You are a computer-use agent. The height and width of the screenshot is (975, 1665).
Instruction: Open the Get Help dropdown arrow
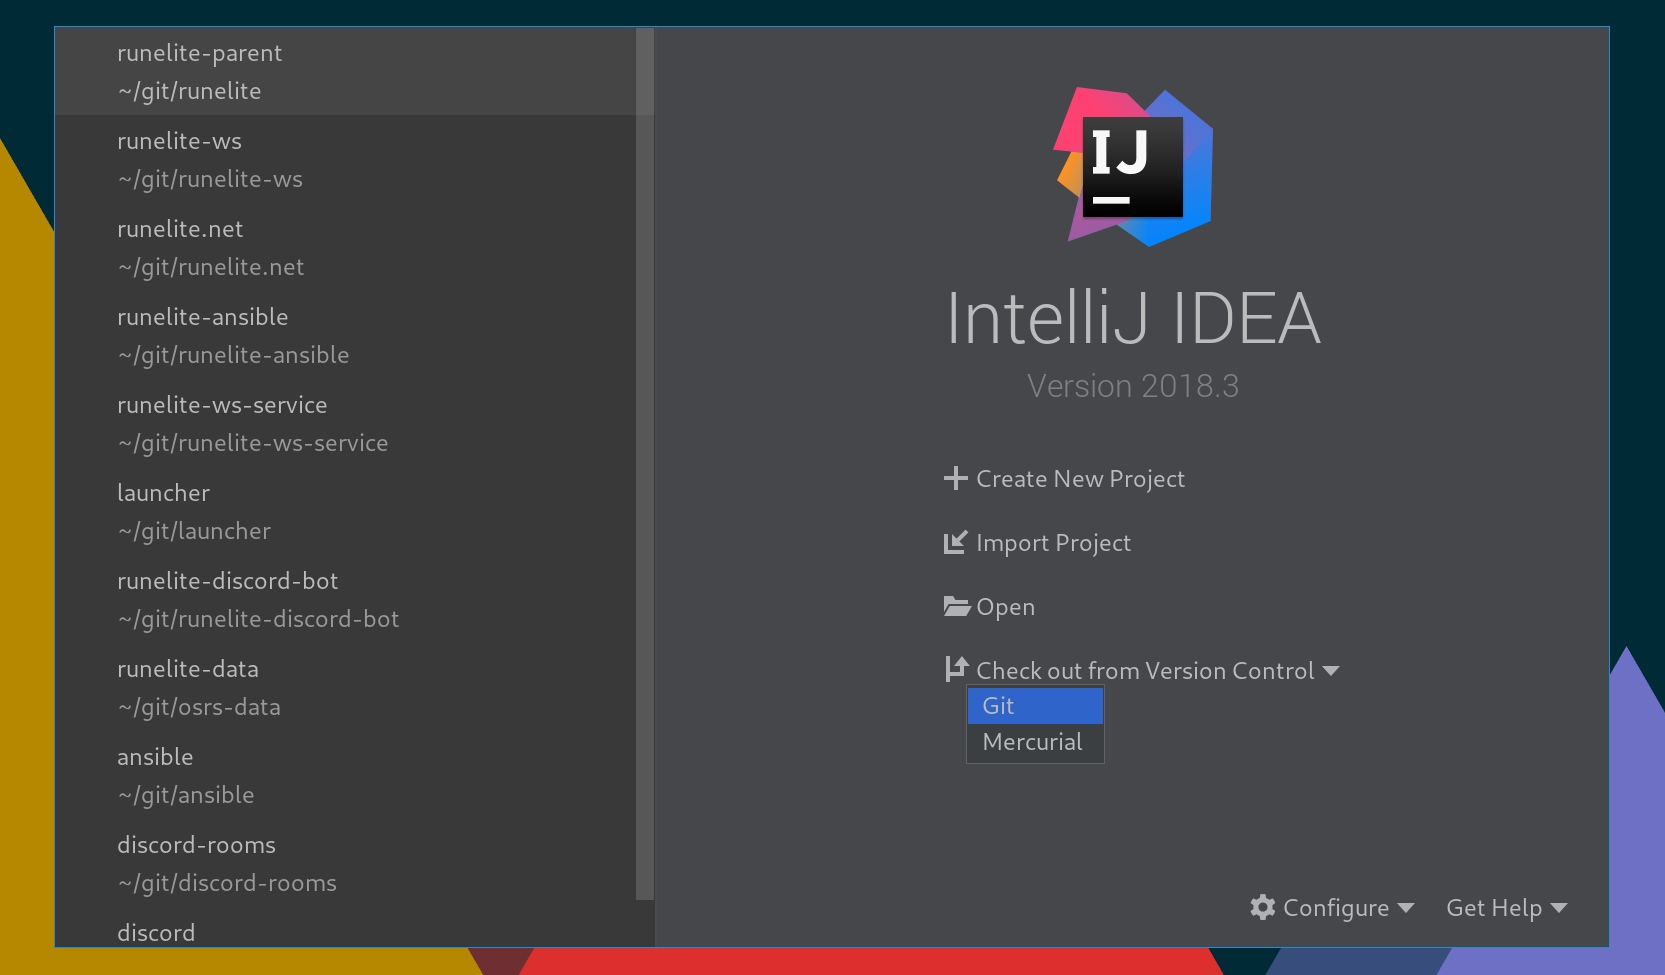tap(1558, 908)
